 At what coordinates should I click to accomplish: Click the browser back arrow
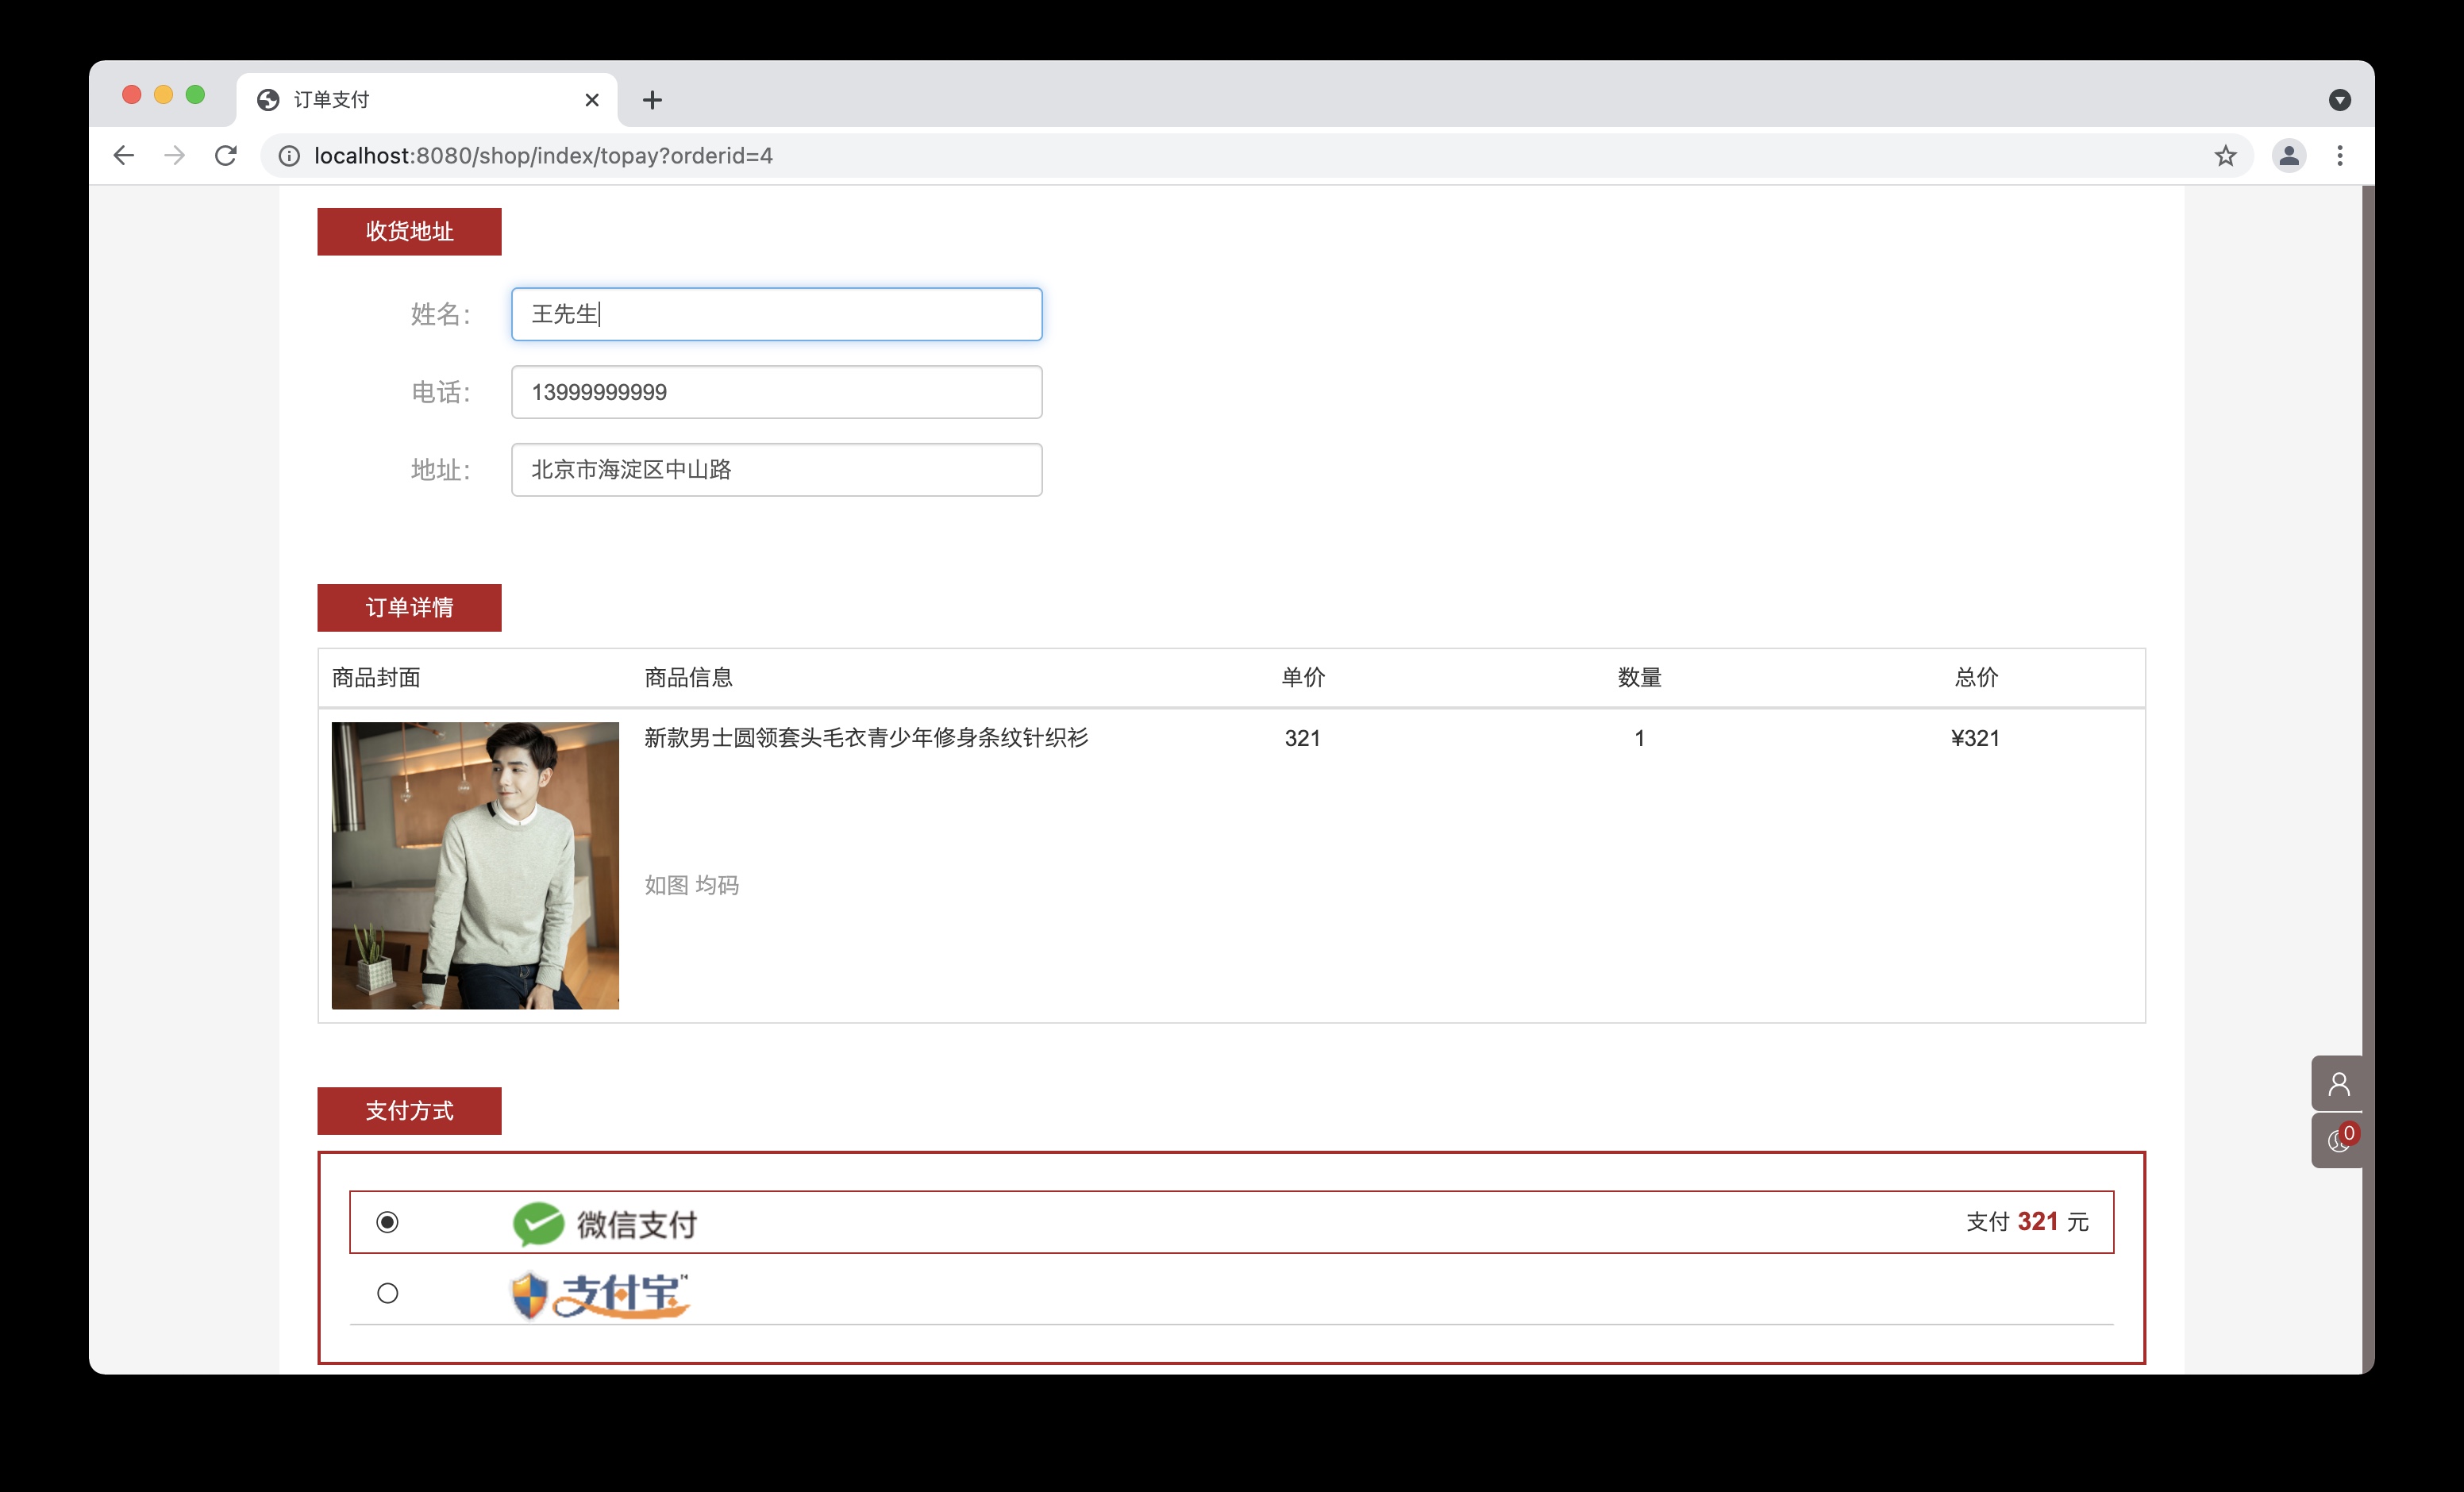point(123,156)
